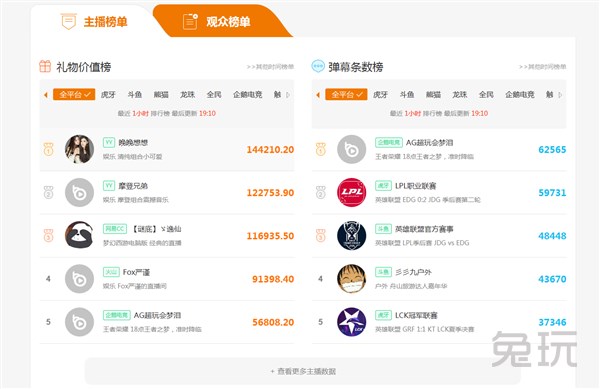The width and height of the screenshot is (600, 389).
Task: Select 虎牙 platform in 弹幕条数榜
Action: pyautogui.click(x=380, y=94)
